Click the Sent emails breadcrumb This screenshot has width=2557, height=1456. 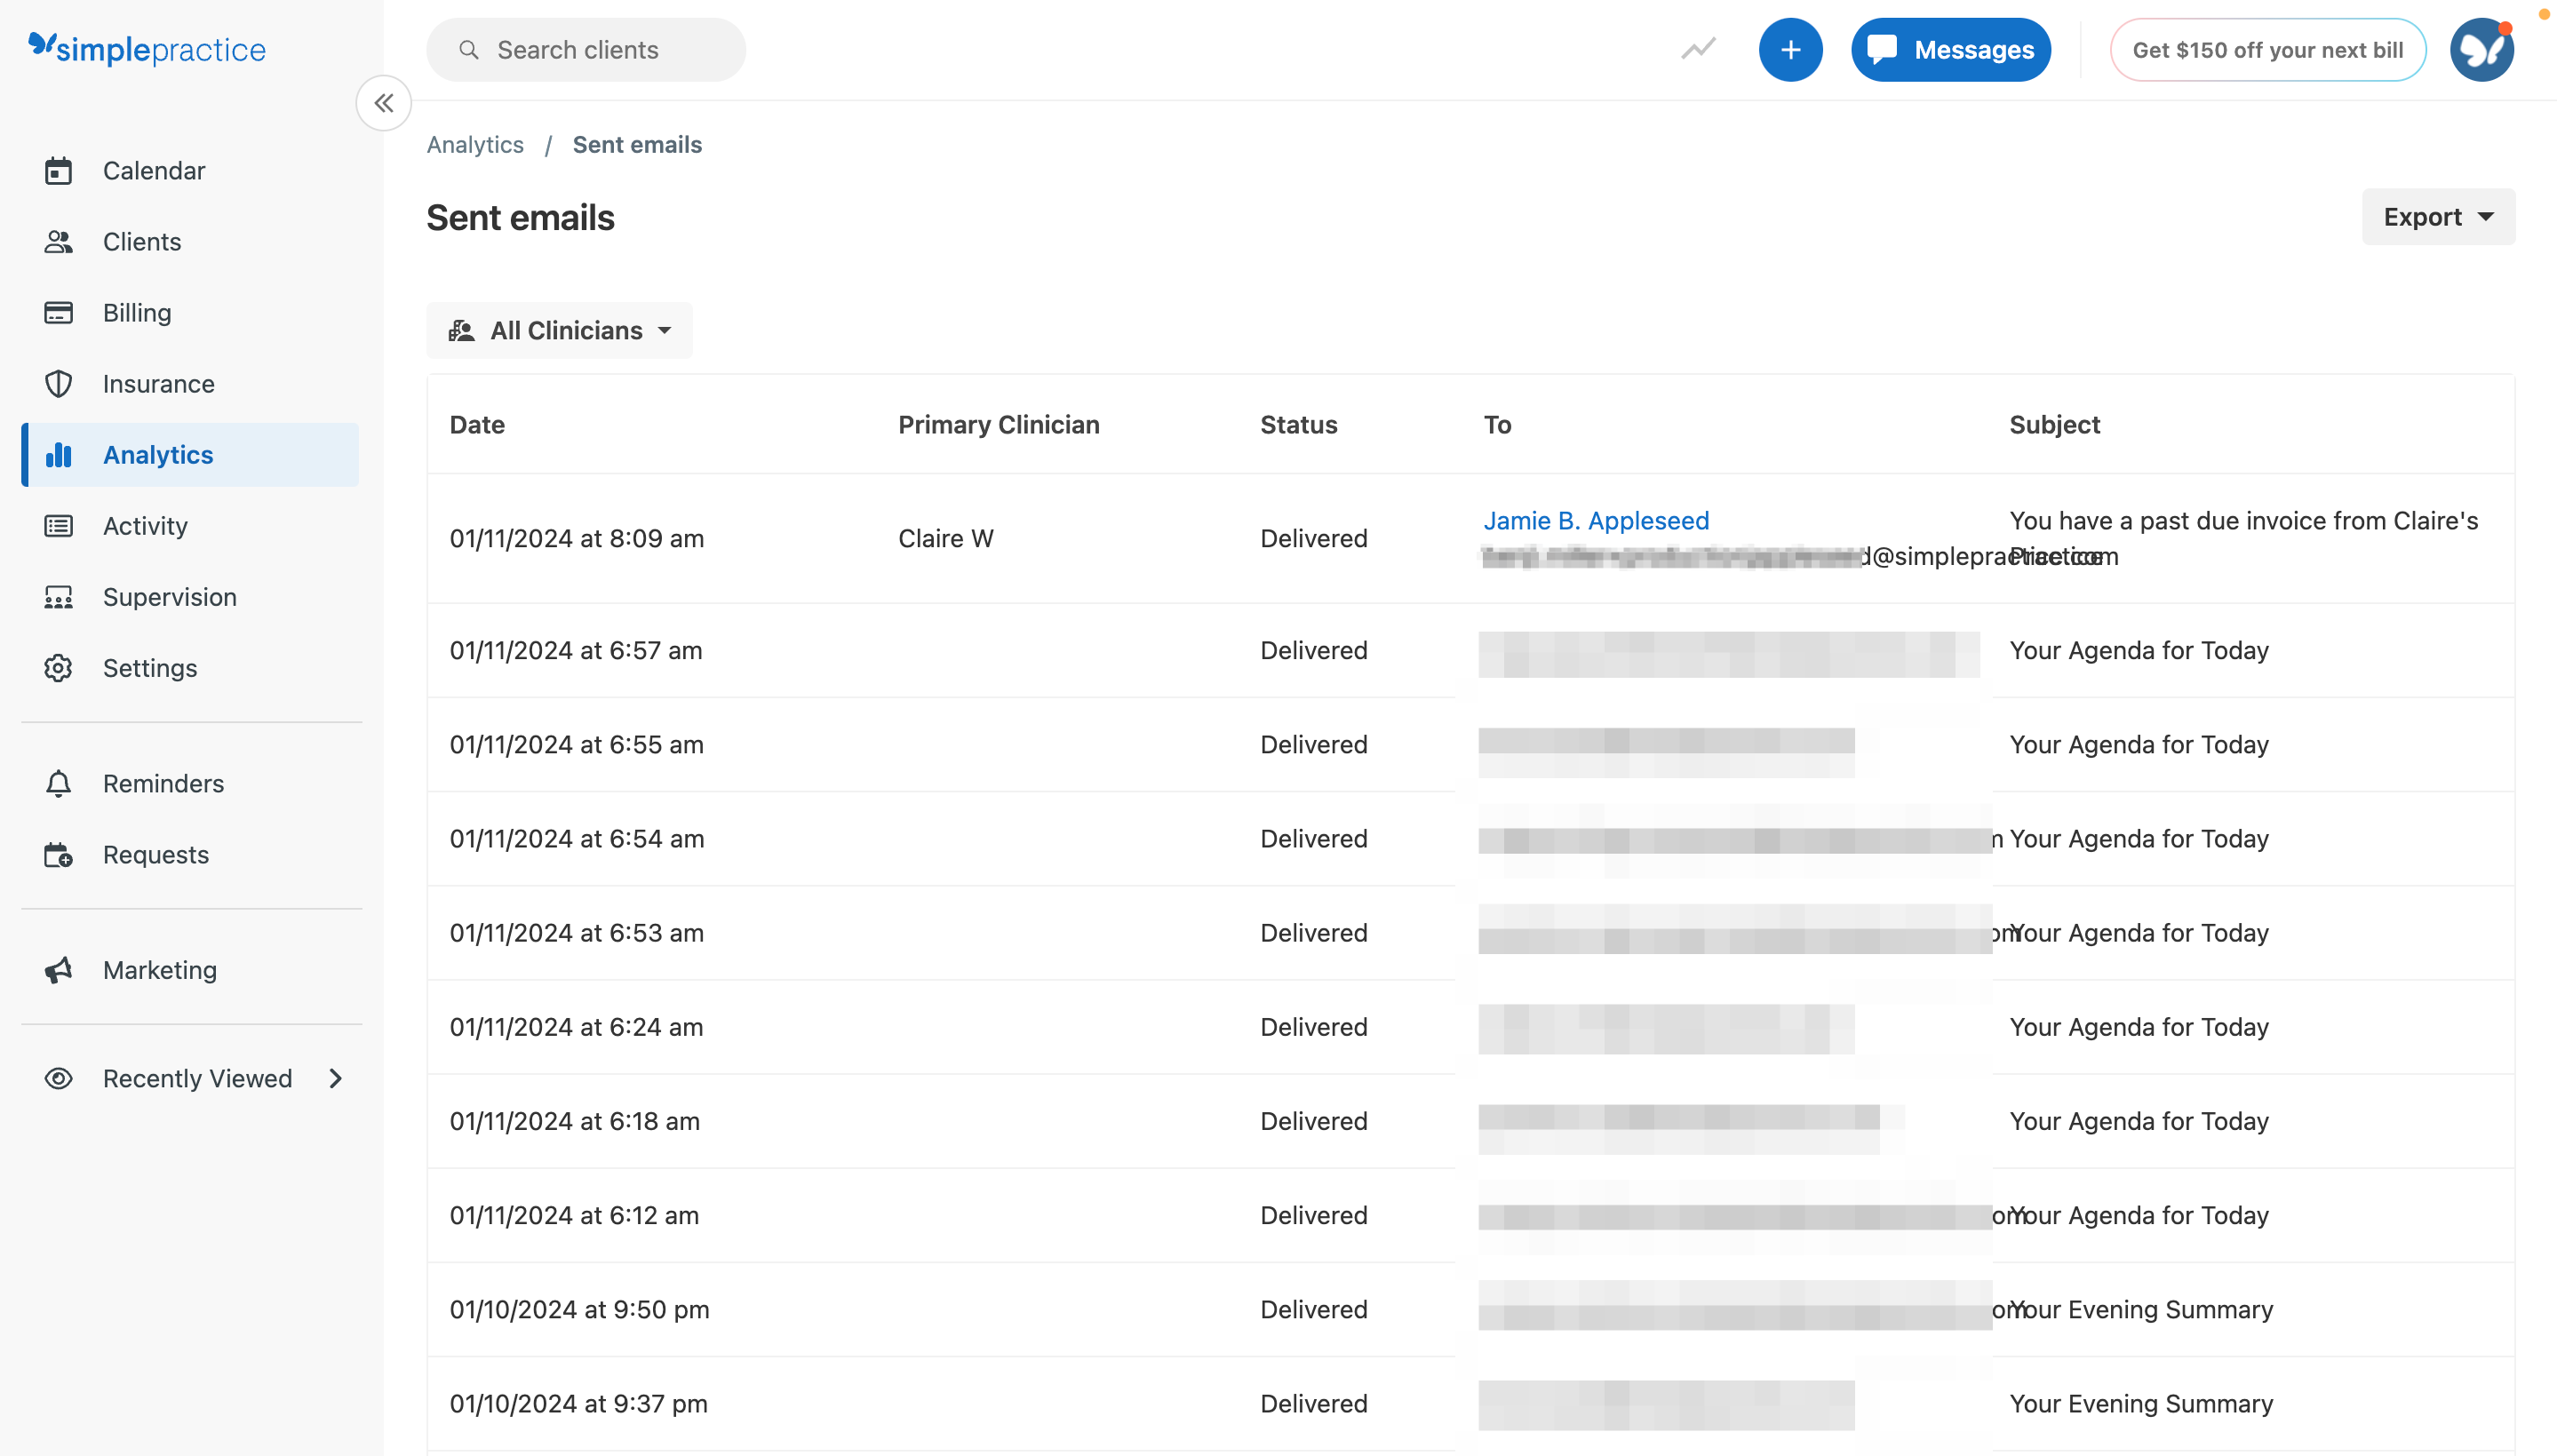[x=637, y=145]
